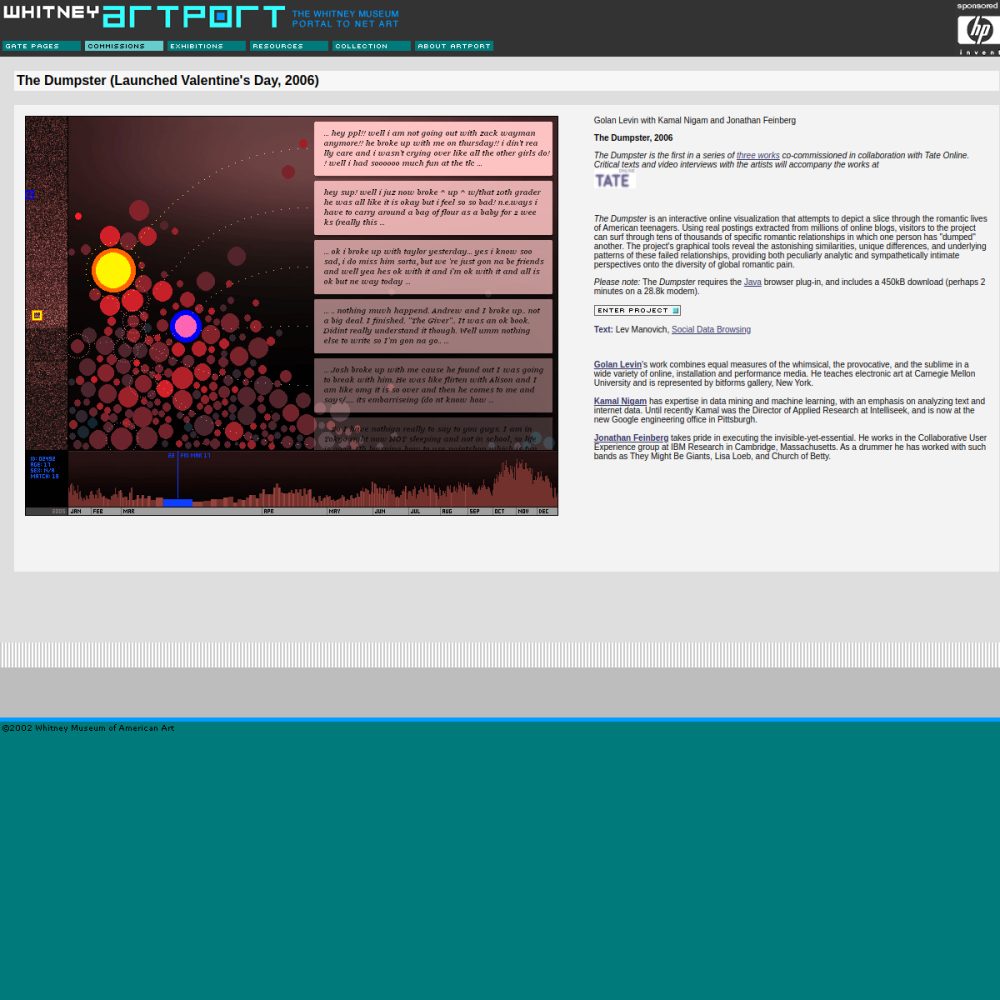Open the Social Data Browsing text link
Image resolution: width=1000 pixels, height=1000 pixels.
coord(711,330)
